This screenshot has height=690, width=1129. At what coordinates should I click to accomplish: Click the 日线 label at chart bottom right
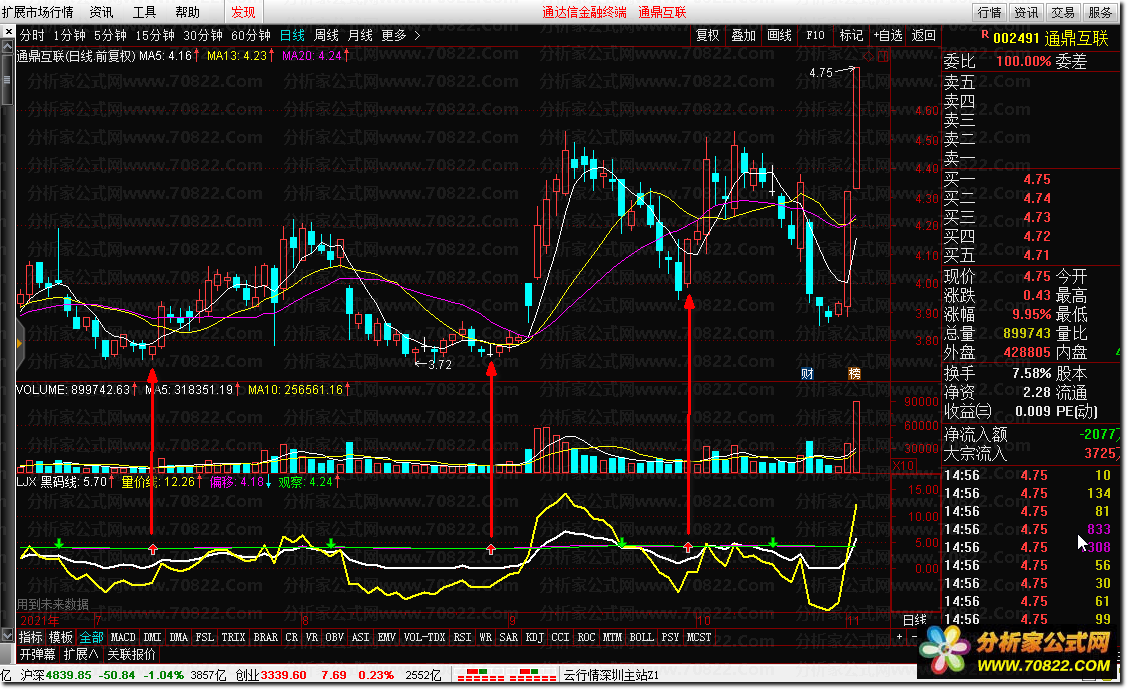915,620
